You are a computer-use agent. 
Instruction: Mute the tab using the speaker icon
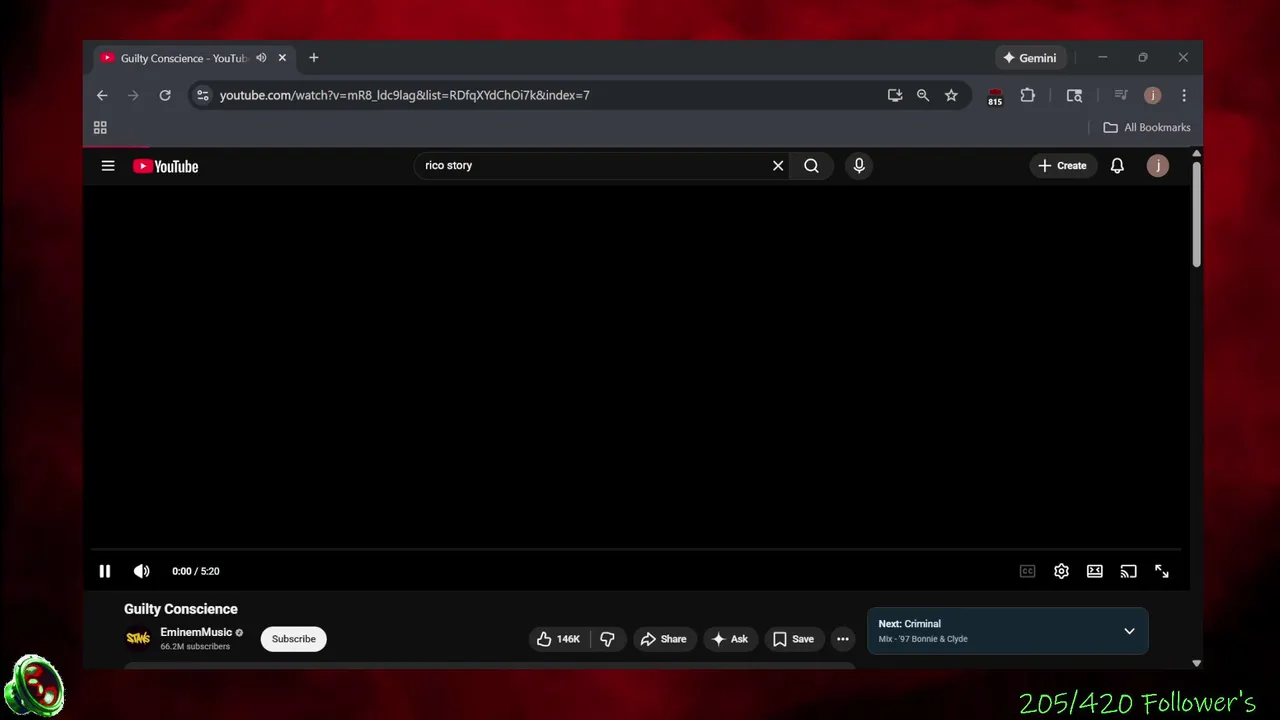point(261,58)
